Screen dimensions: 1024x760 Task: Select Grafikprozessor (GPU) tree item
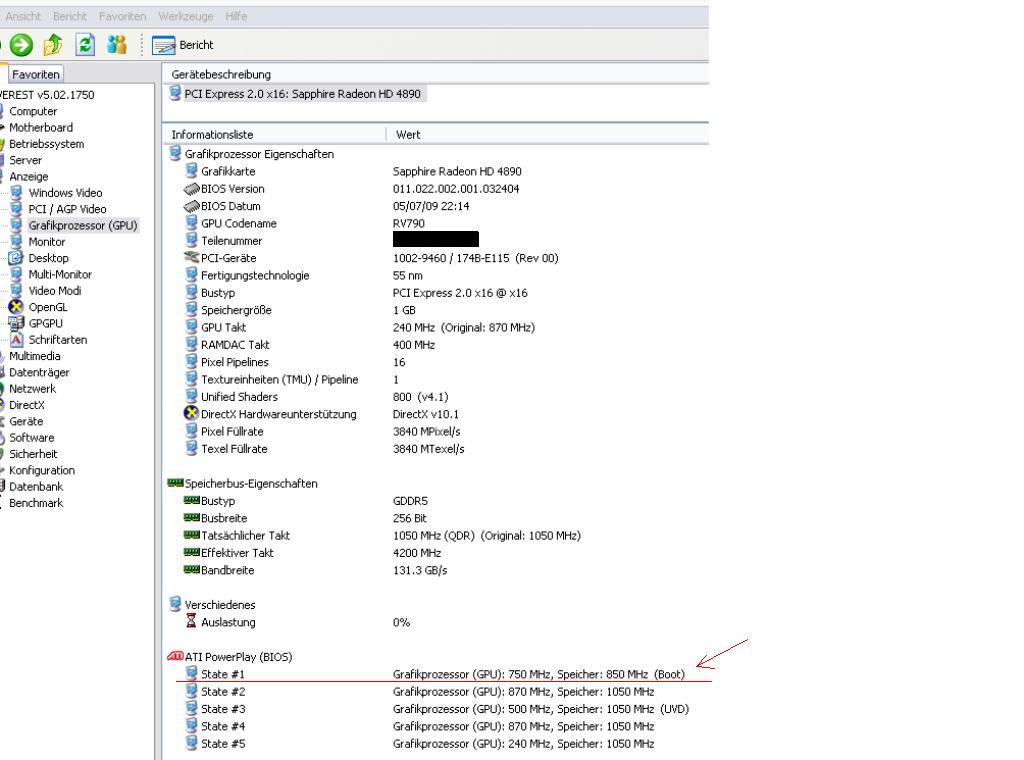[x=82, y=225]
